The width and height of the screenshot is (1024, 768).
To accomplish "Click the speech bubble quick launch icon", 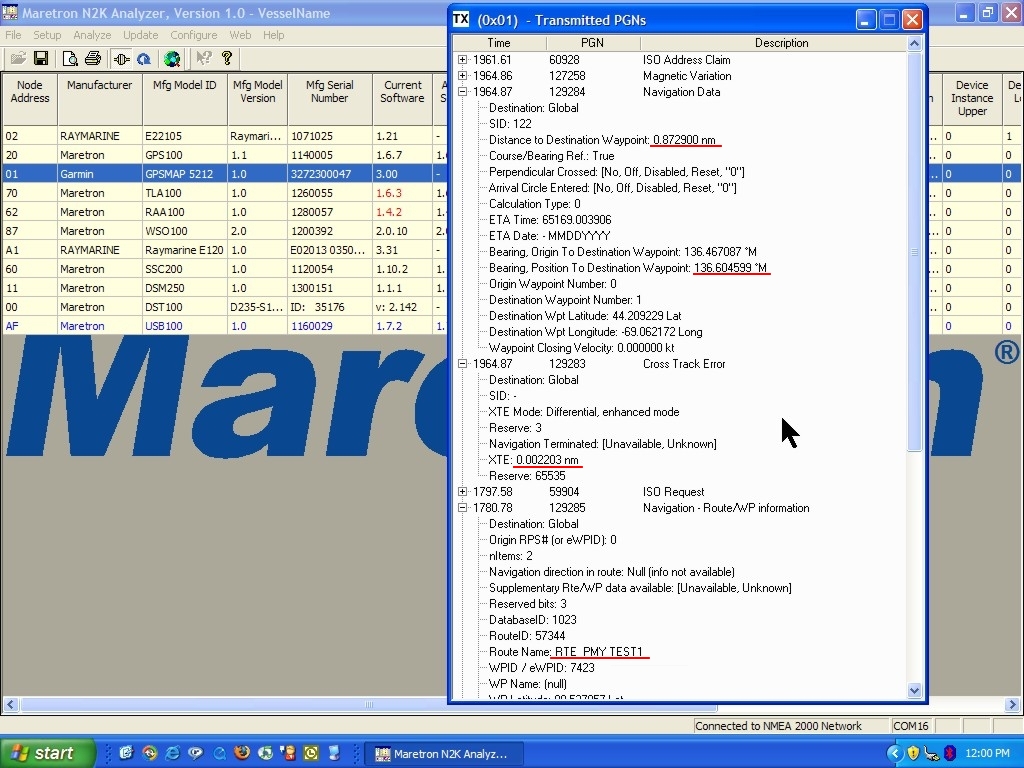I will [195, 753].
